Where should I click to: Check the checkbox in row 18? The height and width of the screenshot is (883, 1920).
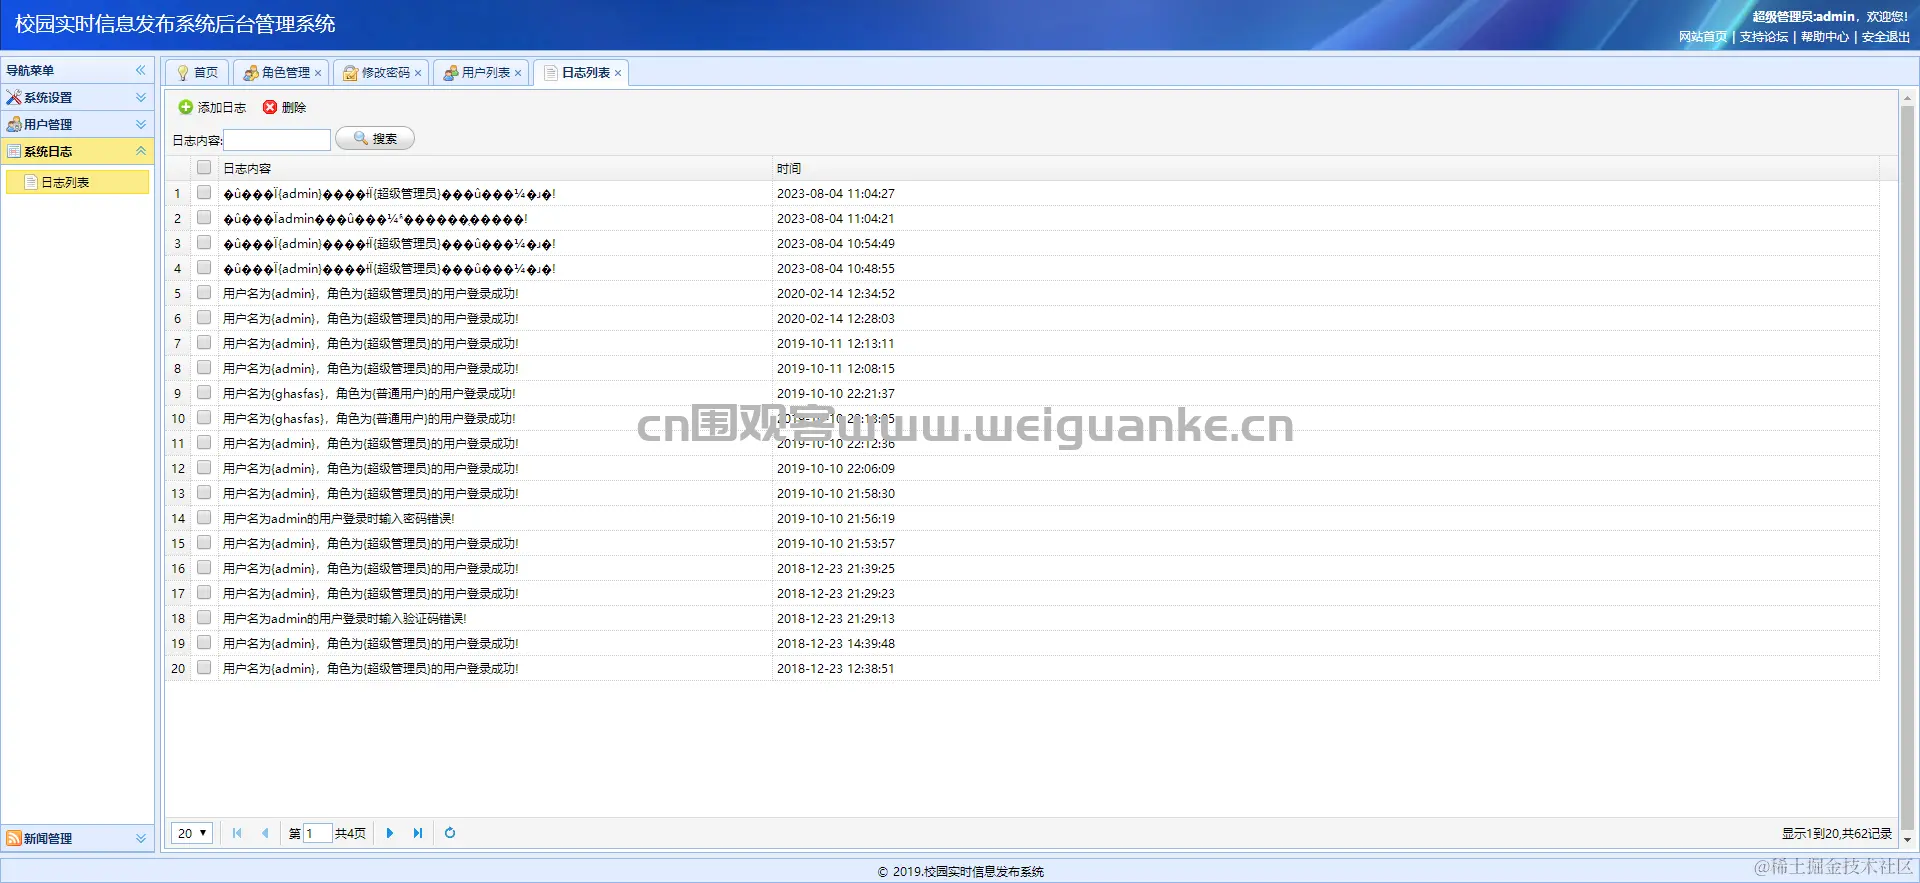pos(204,618)
